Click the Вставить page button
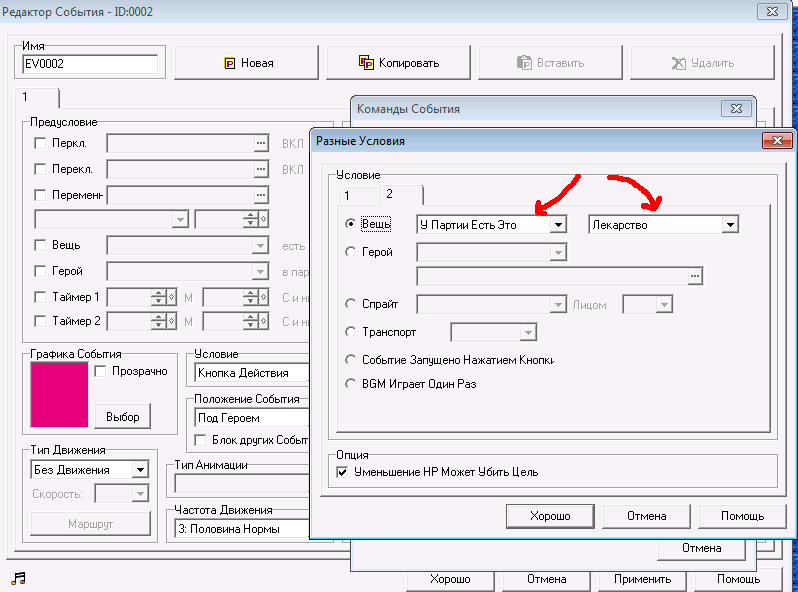The height and width of the screenshot is (592, 798). pyautogui.click(x=550, y=63)
